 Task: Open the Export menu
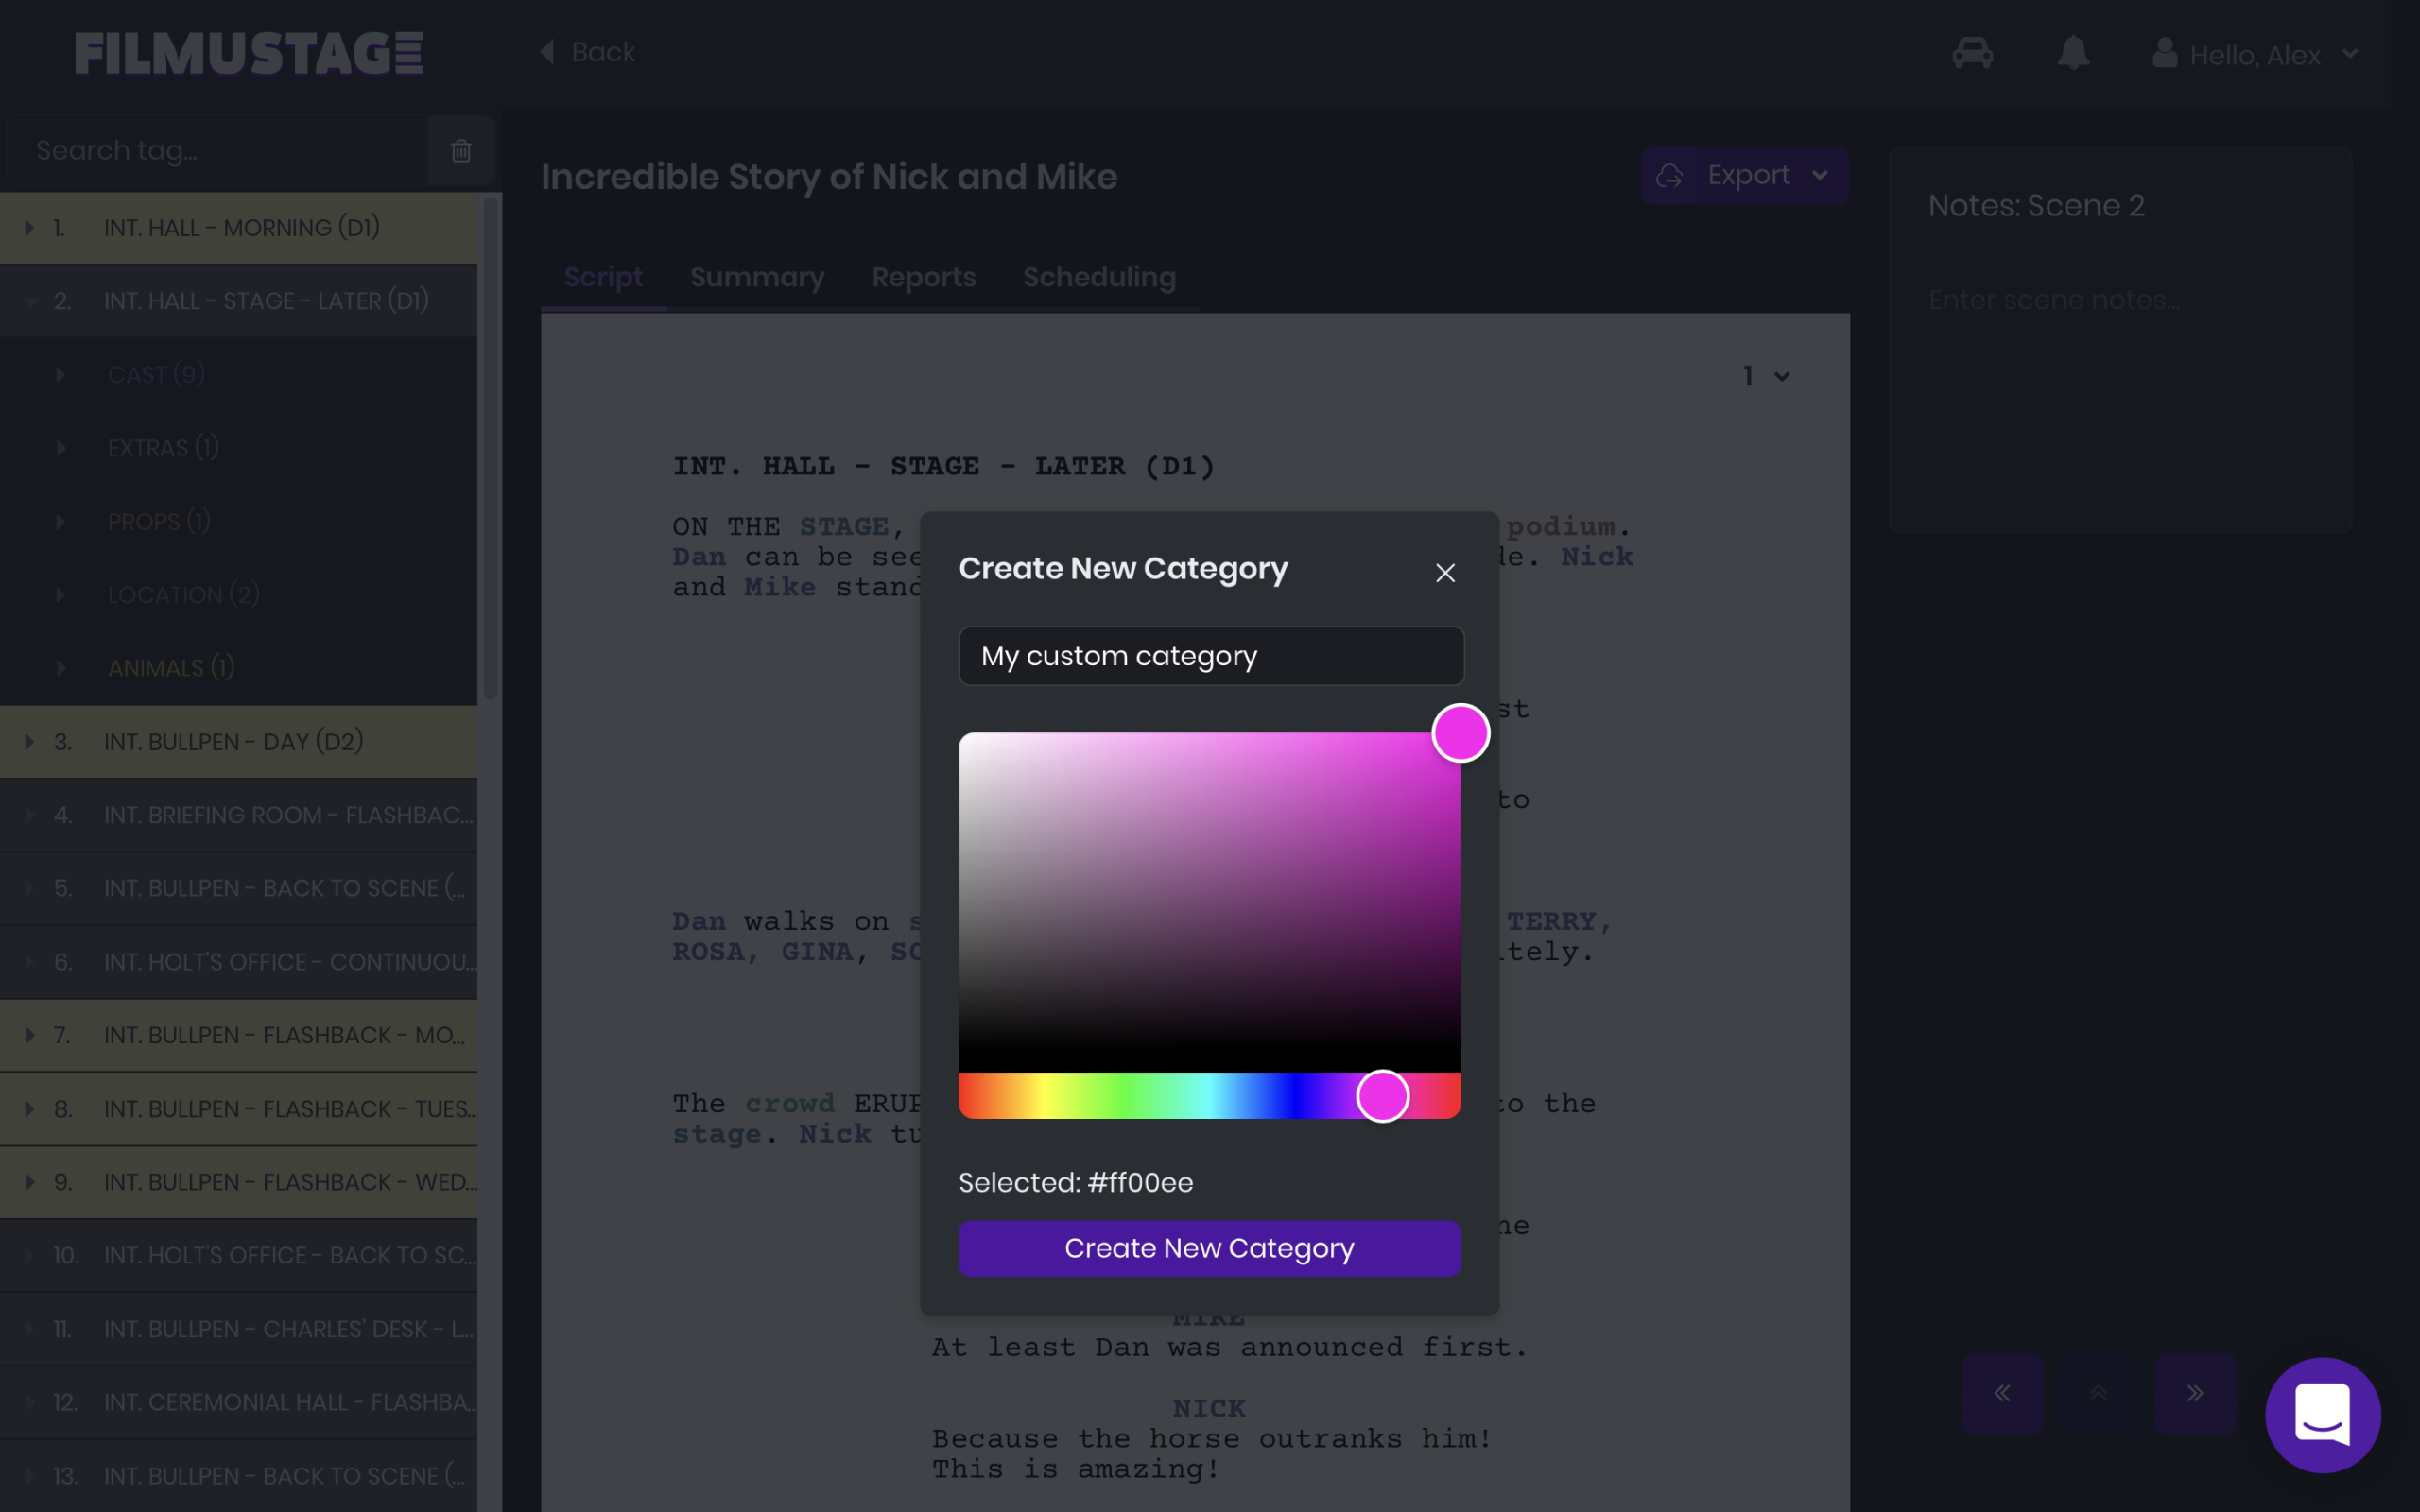click(1744, 174)
